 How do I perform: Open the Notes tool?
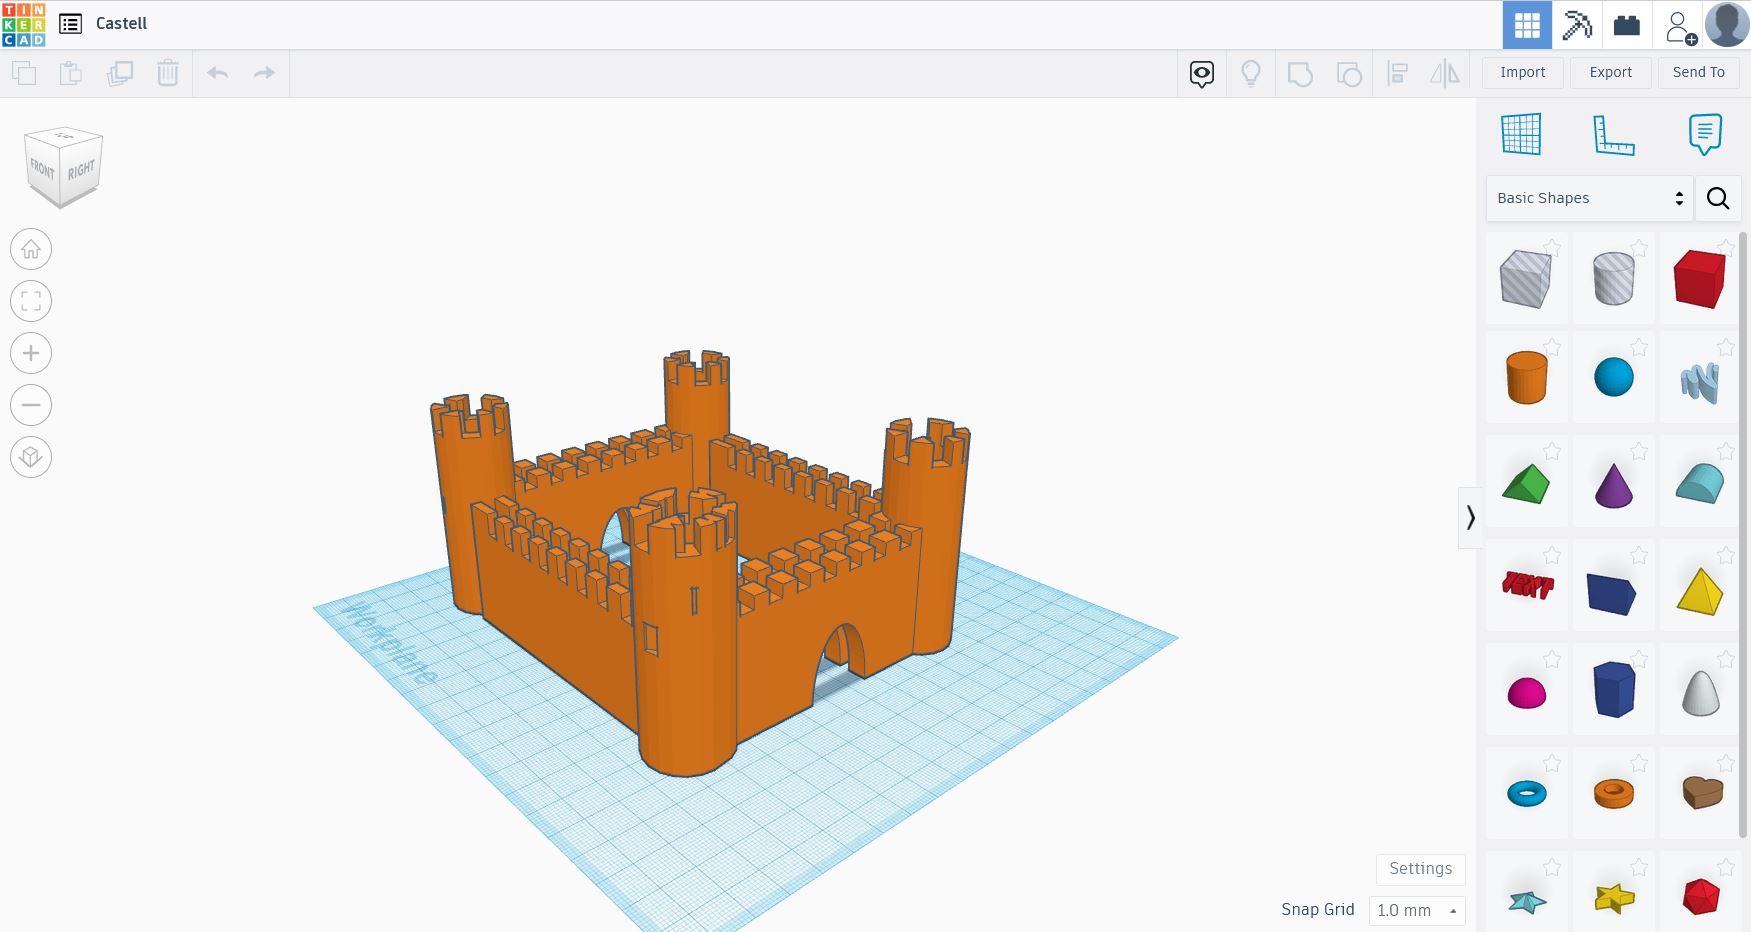[x=1704, y=134]
